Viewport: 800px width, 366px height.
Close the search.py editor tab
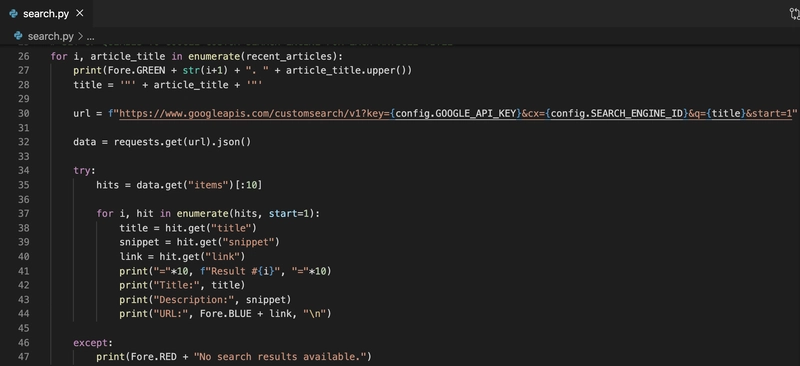click(80, 14)
